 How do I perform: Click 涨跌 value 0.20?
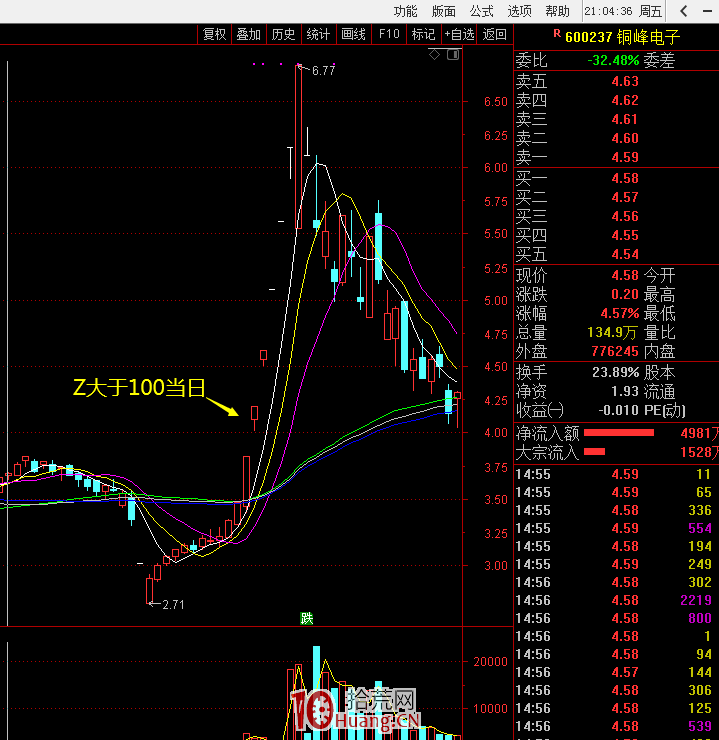625,294
